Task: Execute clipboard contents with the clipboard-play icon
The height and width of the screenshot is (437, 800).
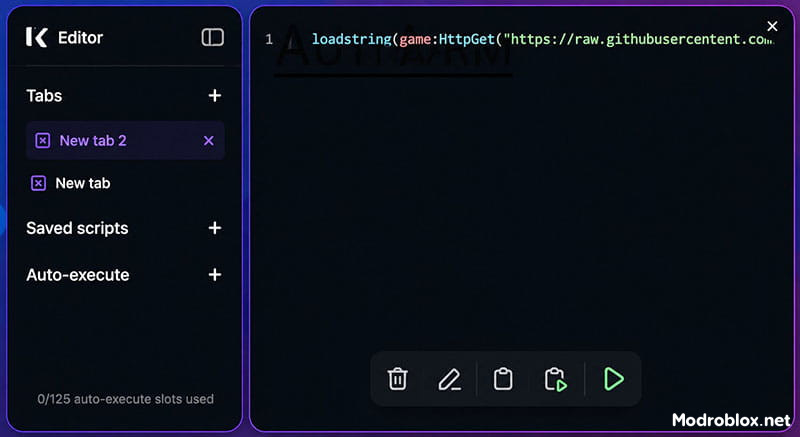Action: (556, 379)
